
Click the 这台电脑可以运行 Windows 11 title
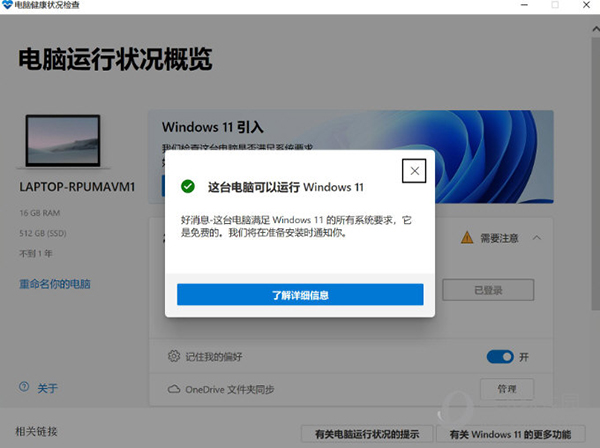point(285,187)
